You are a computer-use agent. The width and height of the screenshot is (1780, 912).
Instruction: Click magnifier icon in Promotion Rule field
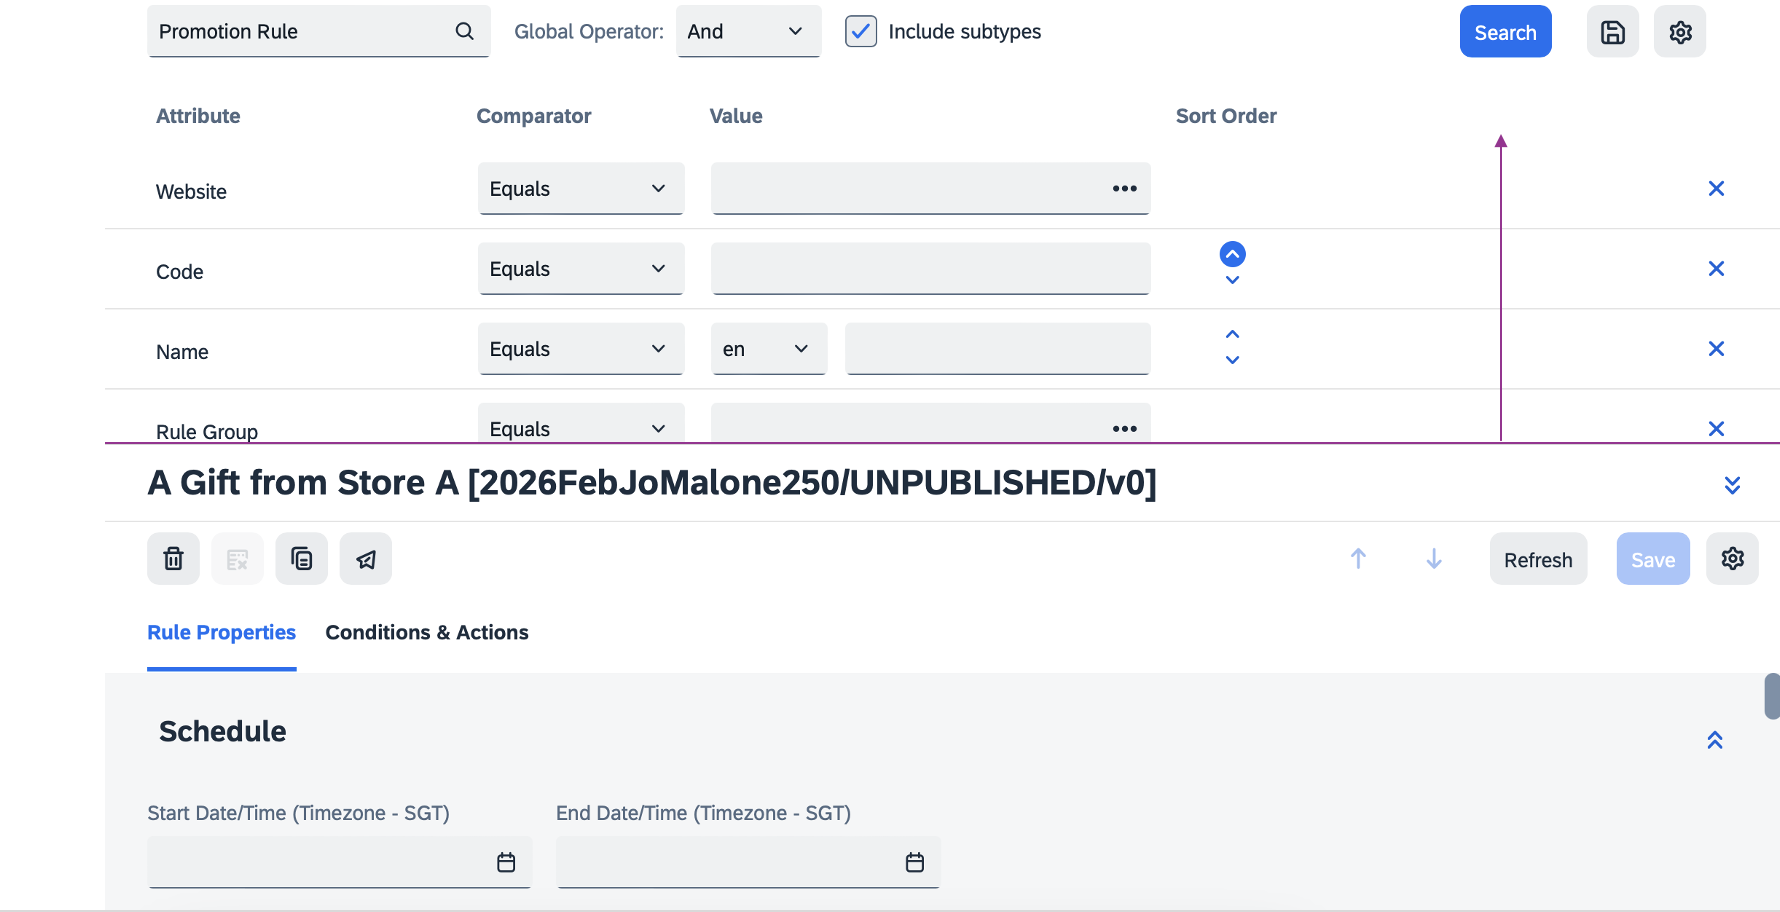click(x=464, y=32)
